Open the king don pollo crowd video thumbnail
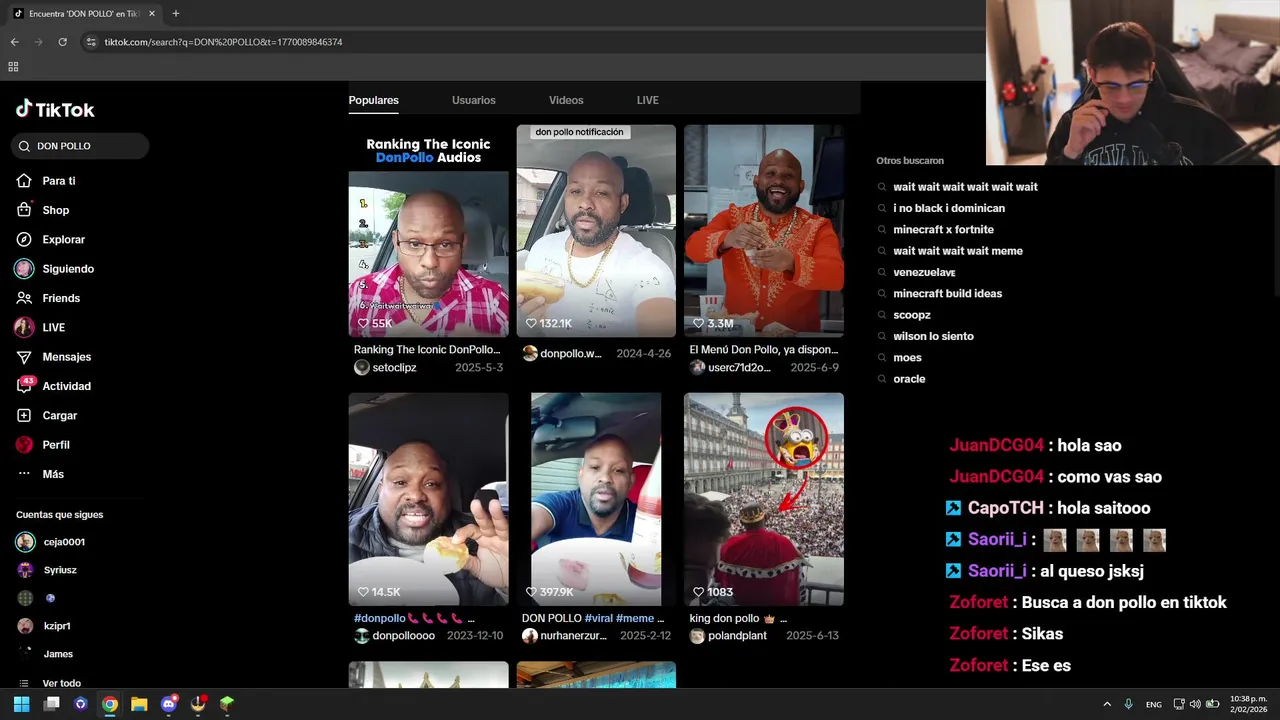 764,499
